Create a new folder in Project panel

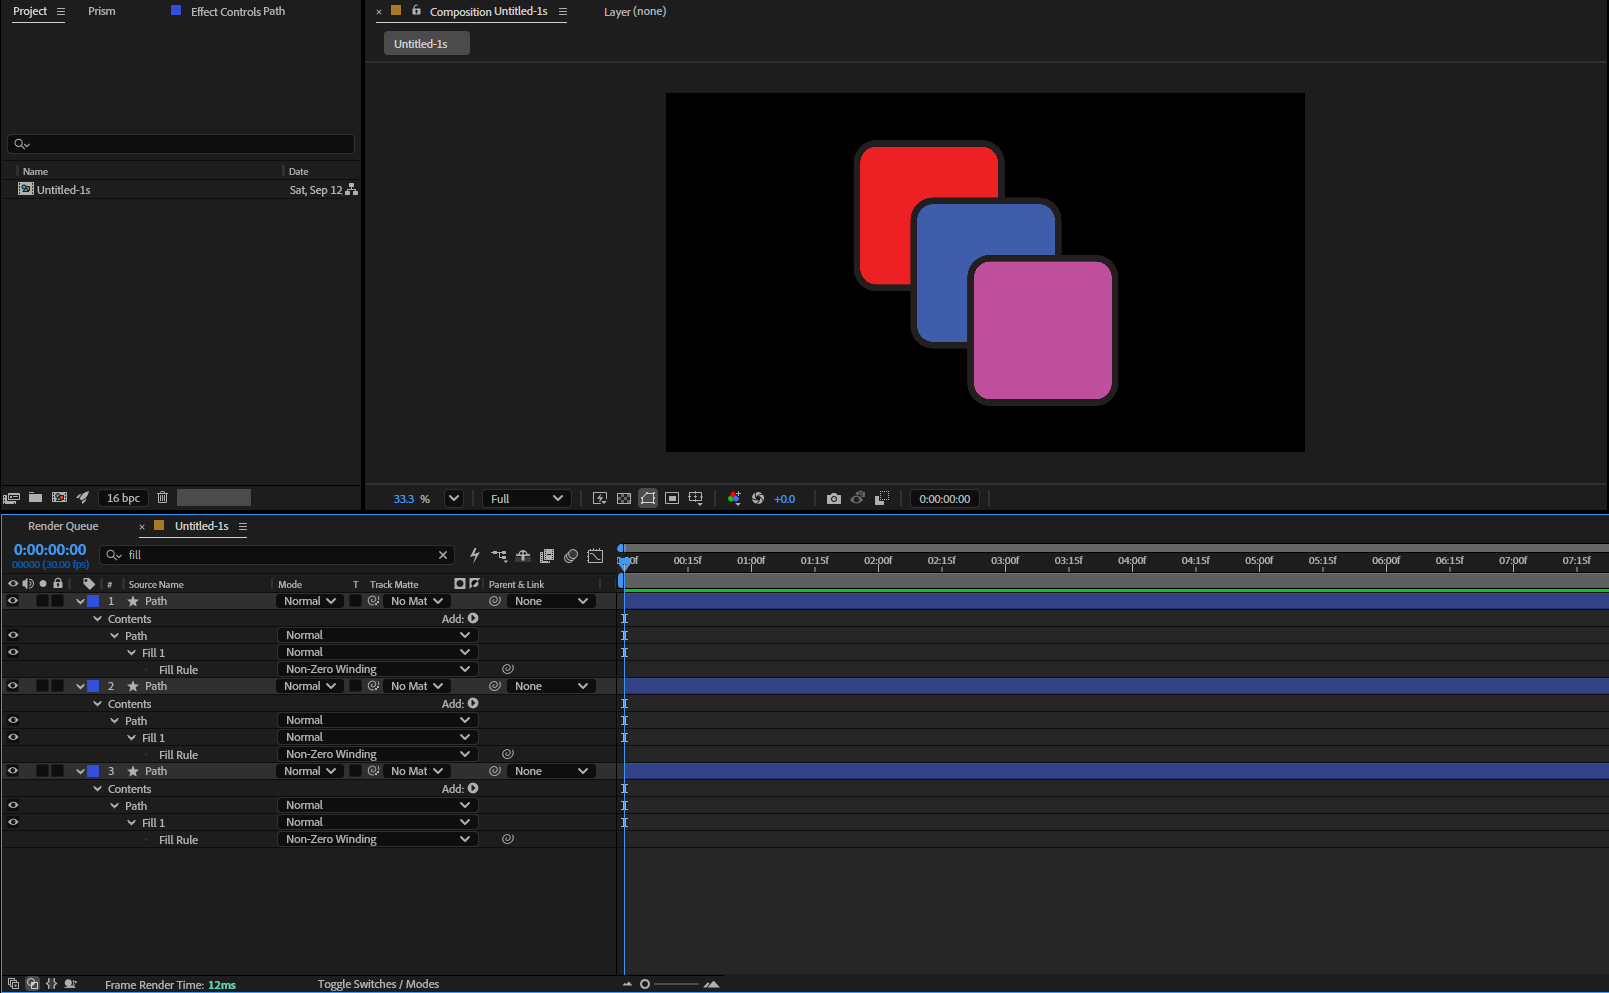36,498
